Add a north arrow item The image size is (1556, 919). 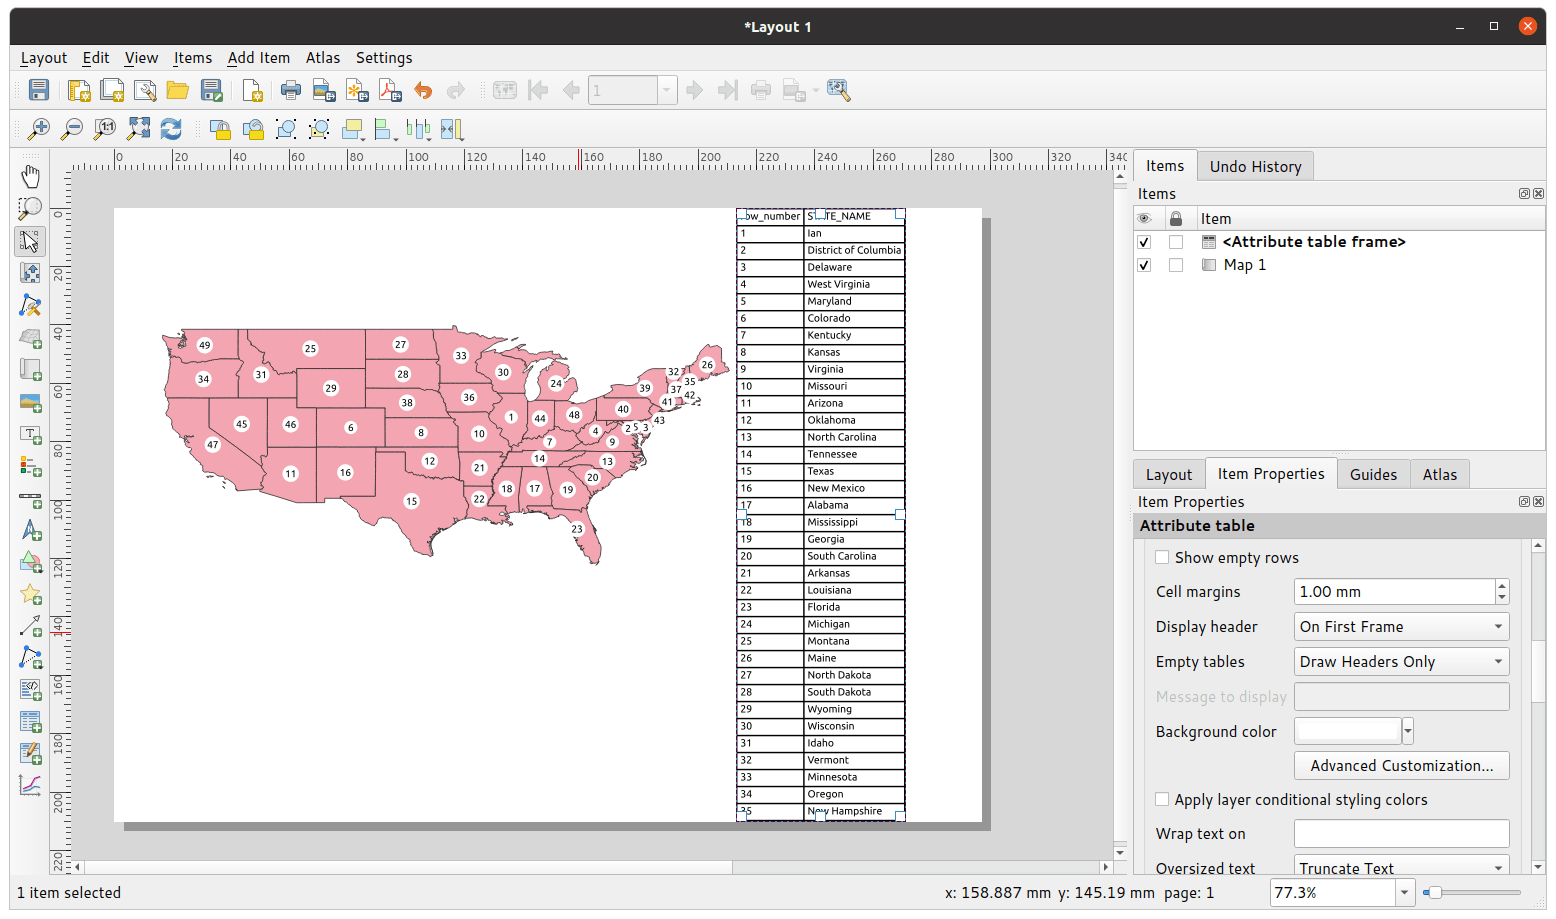point(31,530)
